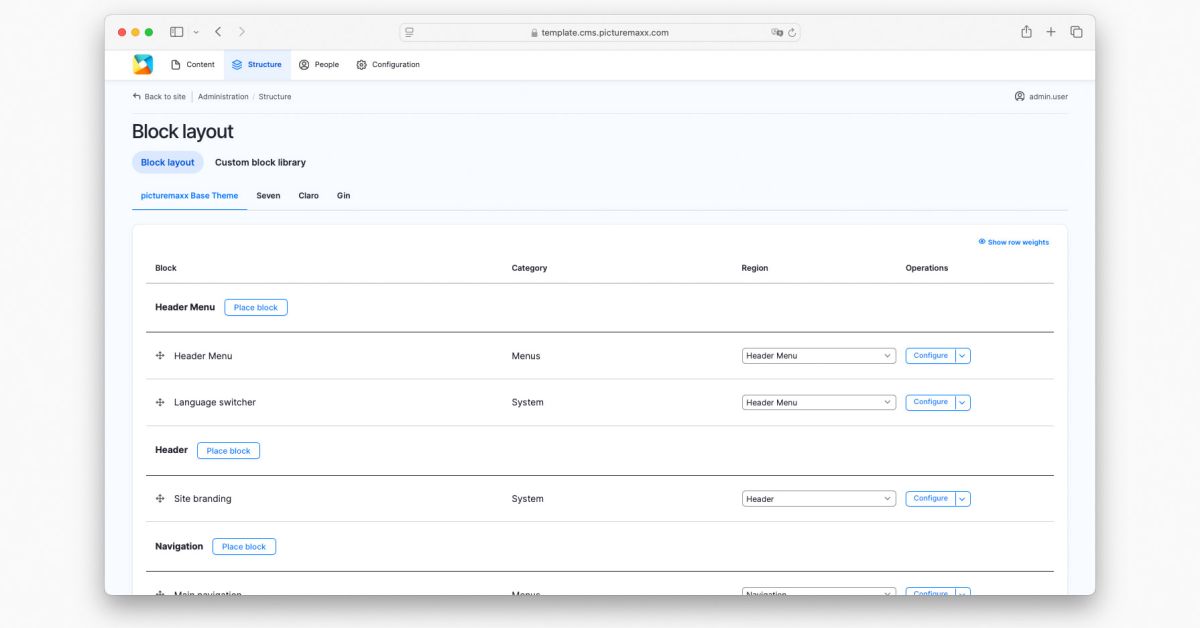Open the Region dropdown for Site branding
Image resolution: width=1200 pixels, height=628 pixels.
click(x=819, y=499)
